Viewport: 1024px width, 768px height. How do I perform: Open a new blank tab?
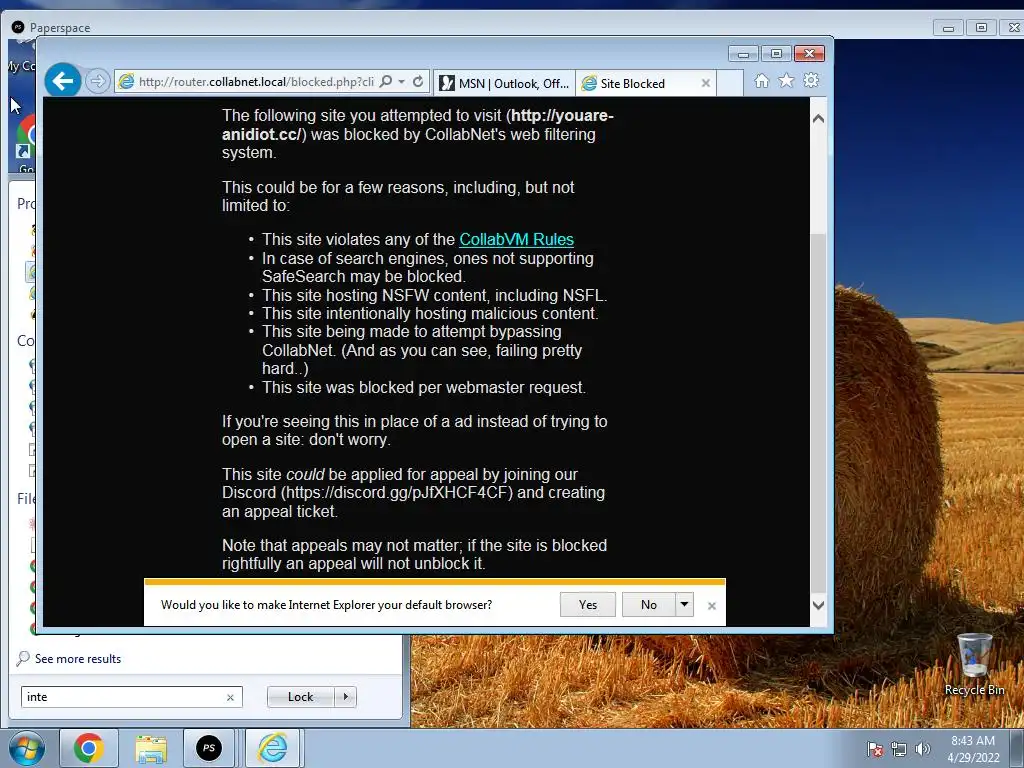click(x=730, y=84)
